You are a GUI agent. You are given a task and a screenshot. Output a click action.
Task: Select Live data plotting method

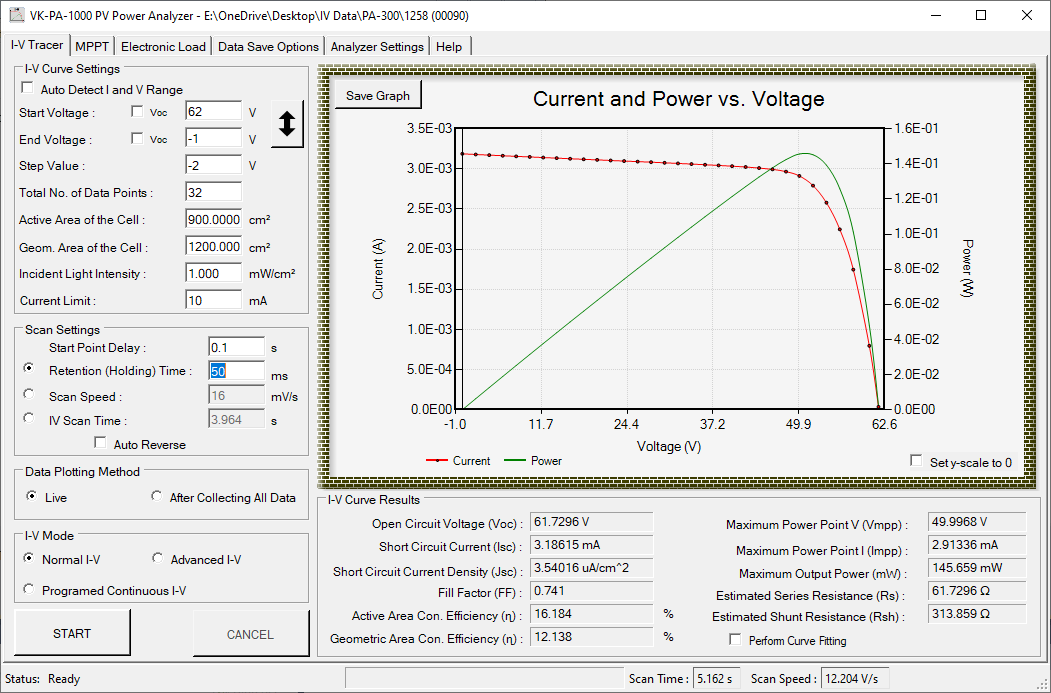(32, 496)
